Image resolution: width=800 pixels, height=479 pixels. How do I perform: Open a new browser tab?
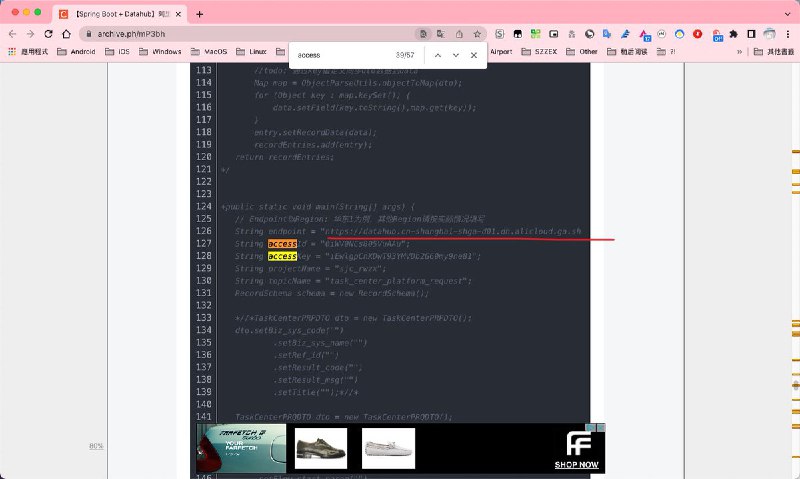[199, 14]
